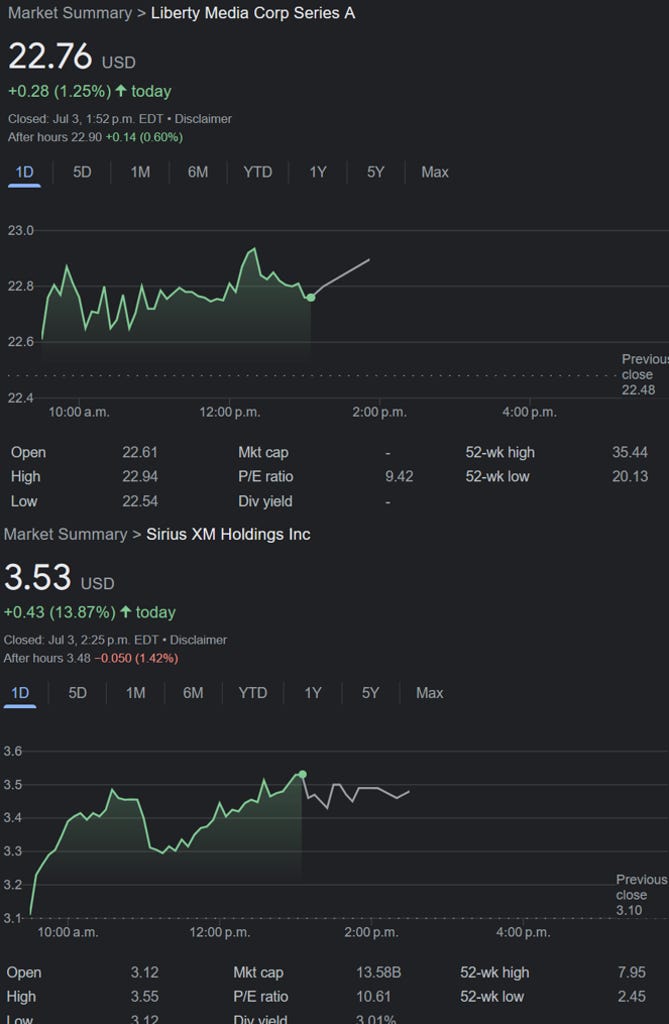Click +0.43 (13.87%) today change text
Image resolution: width=669 pixels, height=1024 pixels.
tap(90, 613)
